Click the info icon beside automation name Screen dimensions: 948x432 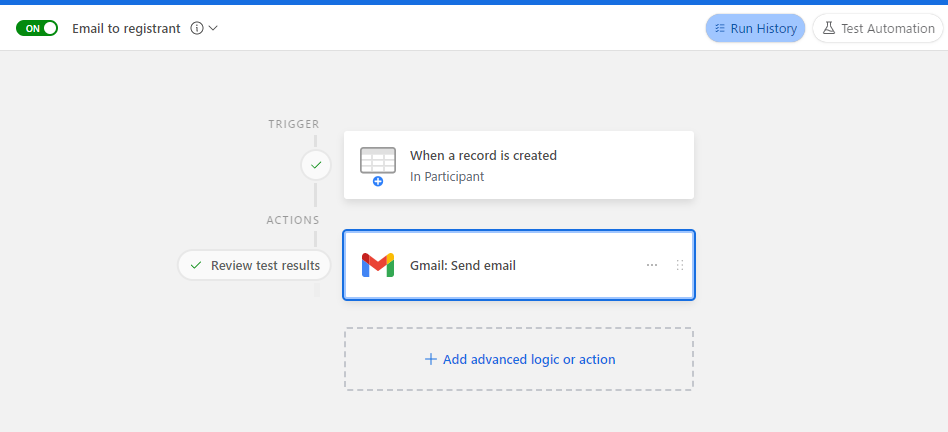coord(196,28)
